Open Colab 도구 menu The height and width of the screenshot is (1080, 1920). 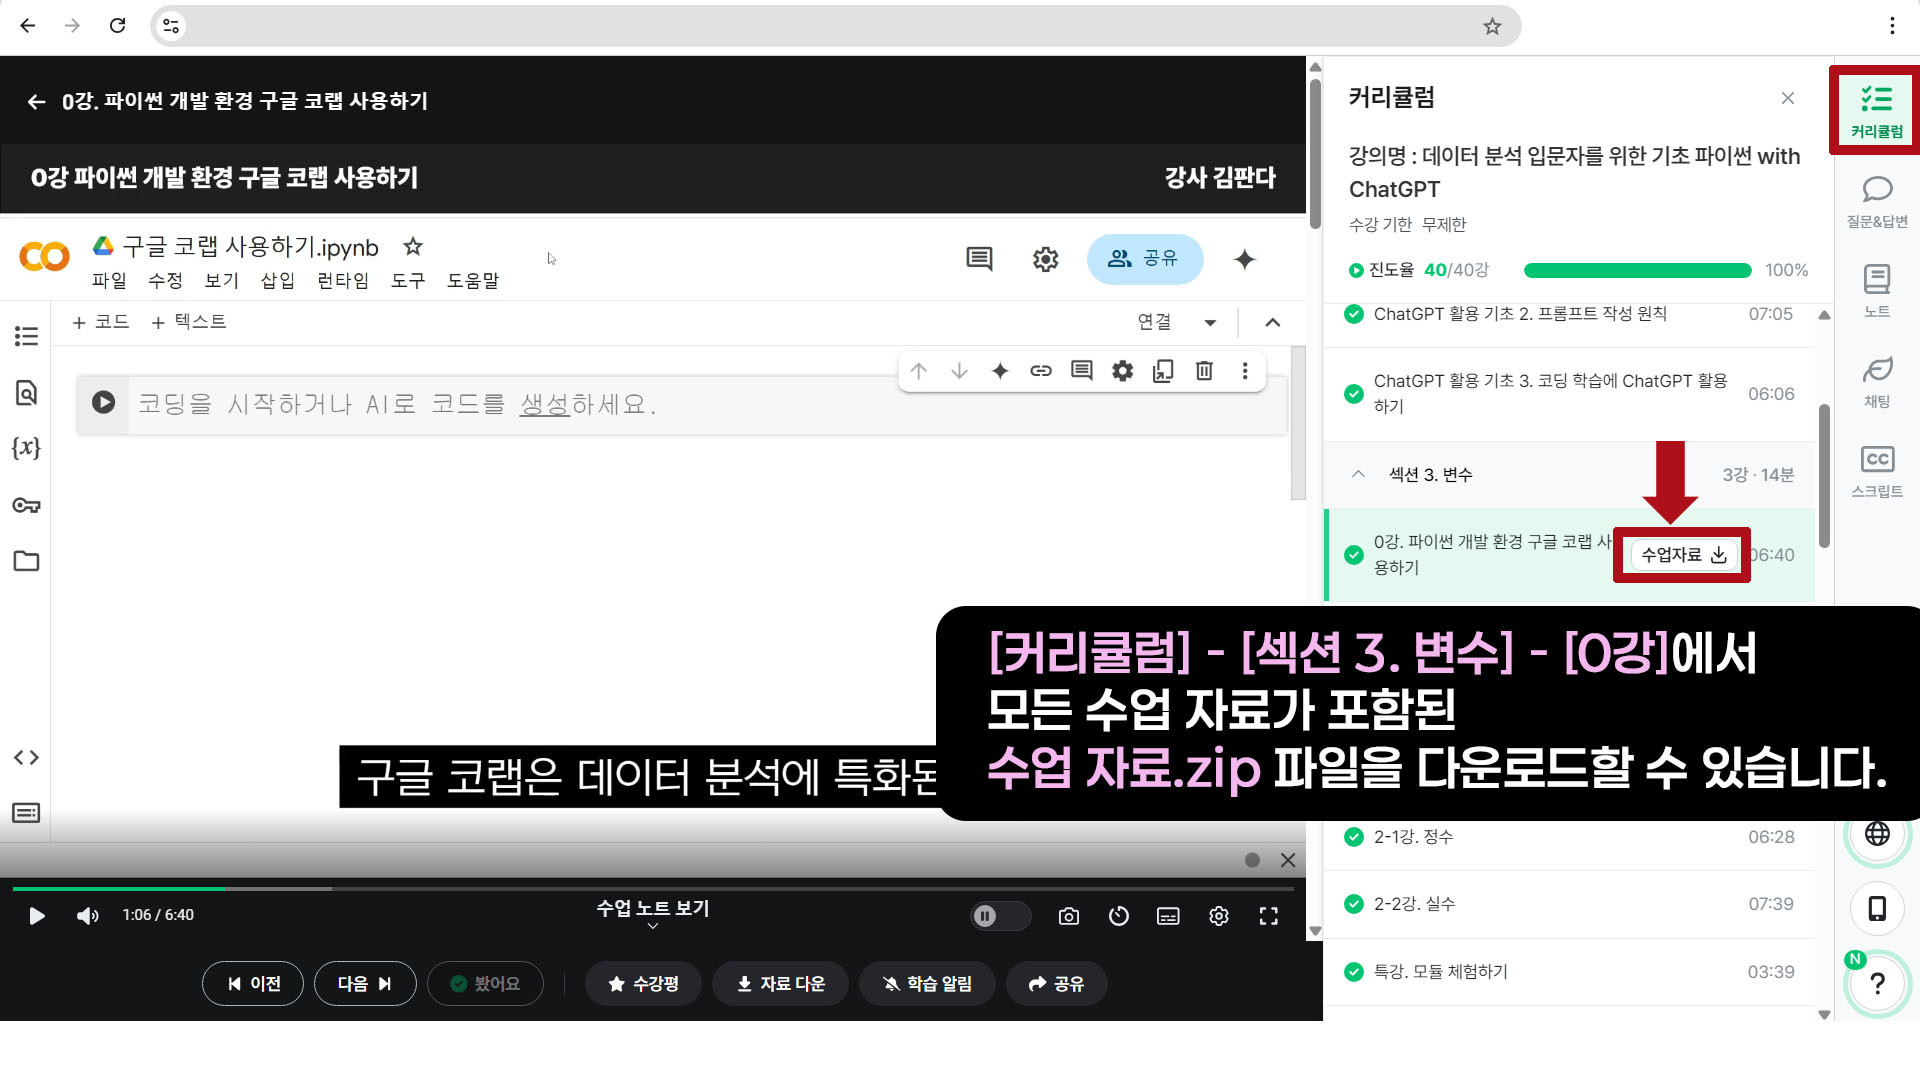click(408, 281)
